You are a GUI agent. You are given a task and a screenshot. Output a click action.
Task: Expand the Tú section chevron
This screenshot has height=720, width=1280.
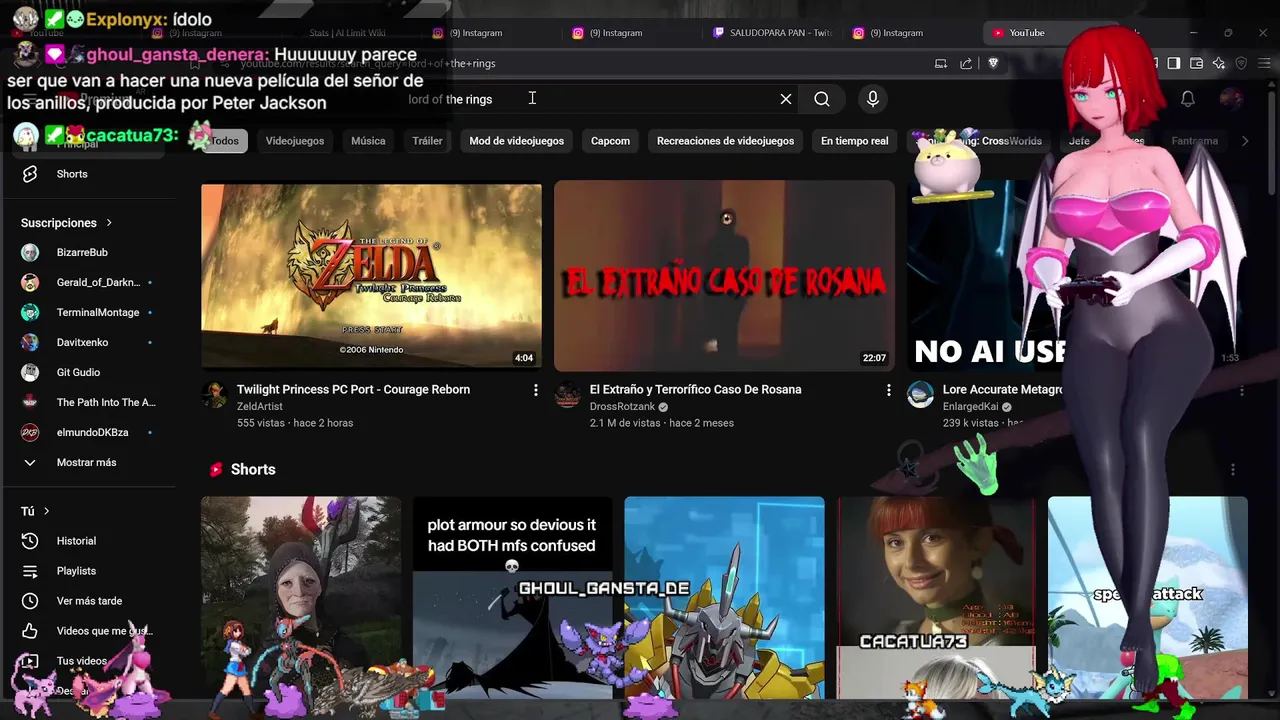(x=46, y=511)
